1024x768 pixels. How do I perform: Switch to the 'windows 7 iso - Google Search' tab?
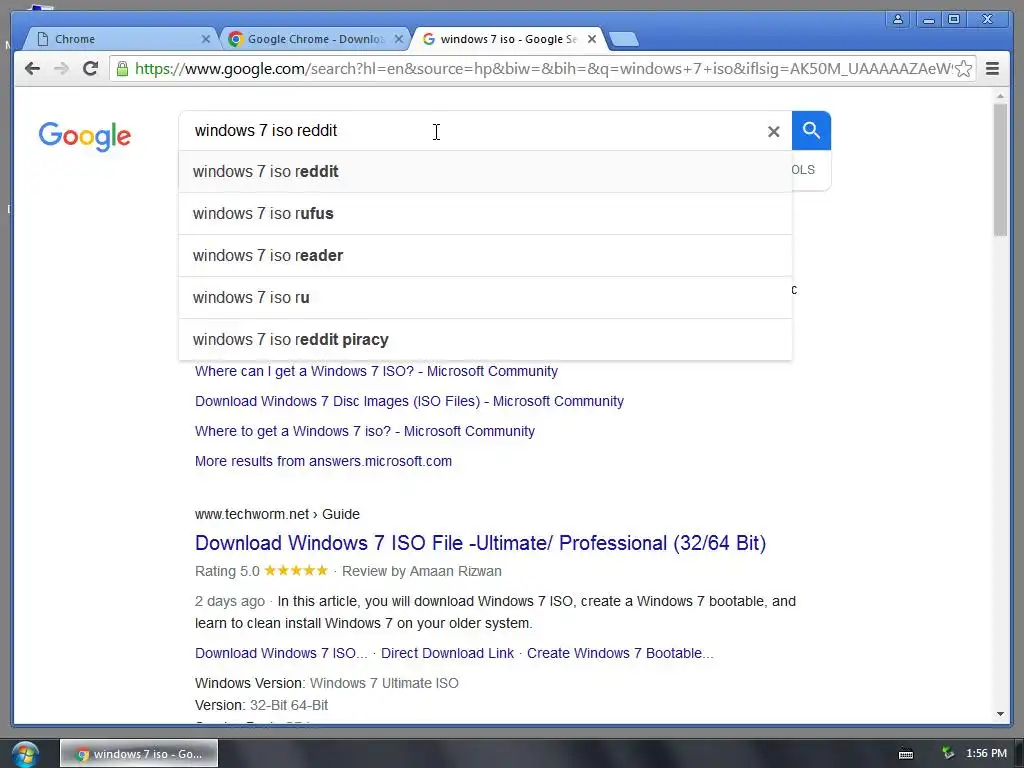click(508, 39)
